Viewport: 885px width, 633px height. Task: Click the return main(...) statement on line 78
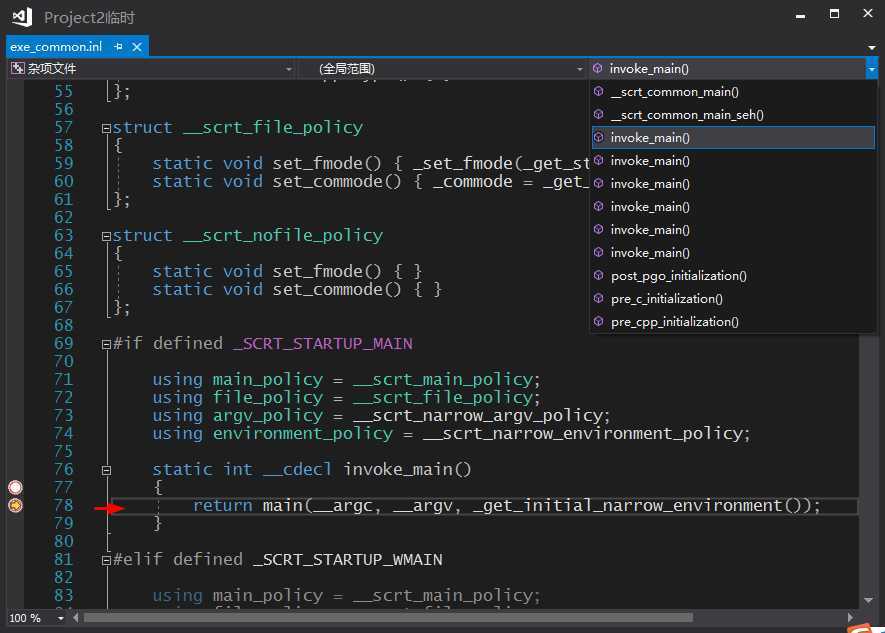click(x=506, y=505)
